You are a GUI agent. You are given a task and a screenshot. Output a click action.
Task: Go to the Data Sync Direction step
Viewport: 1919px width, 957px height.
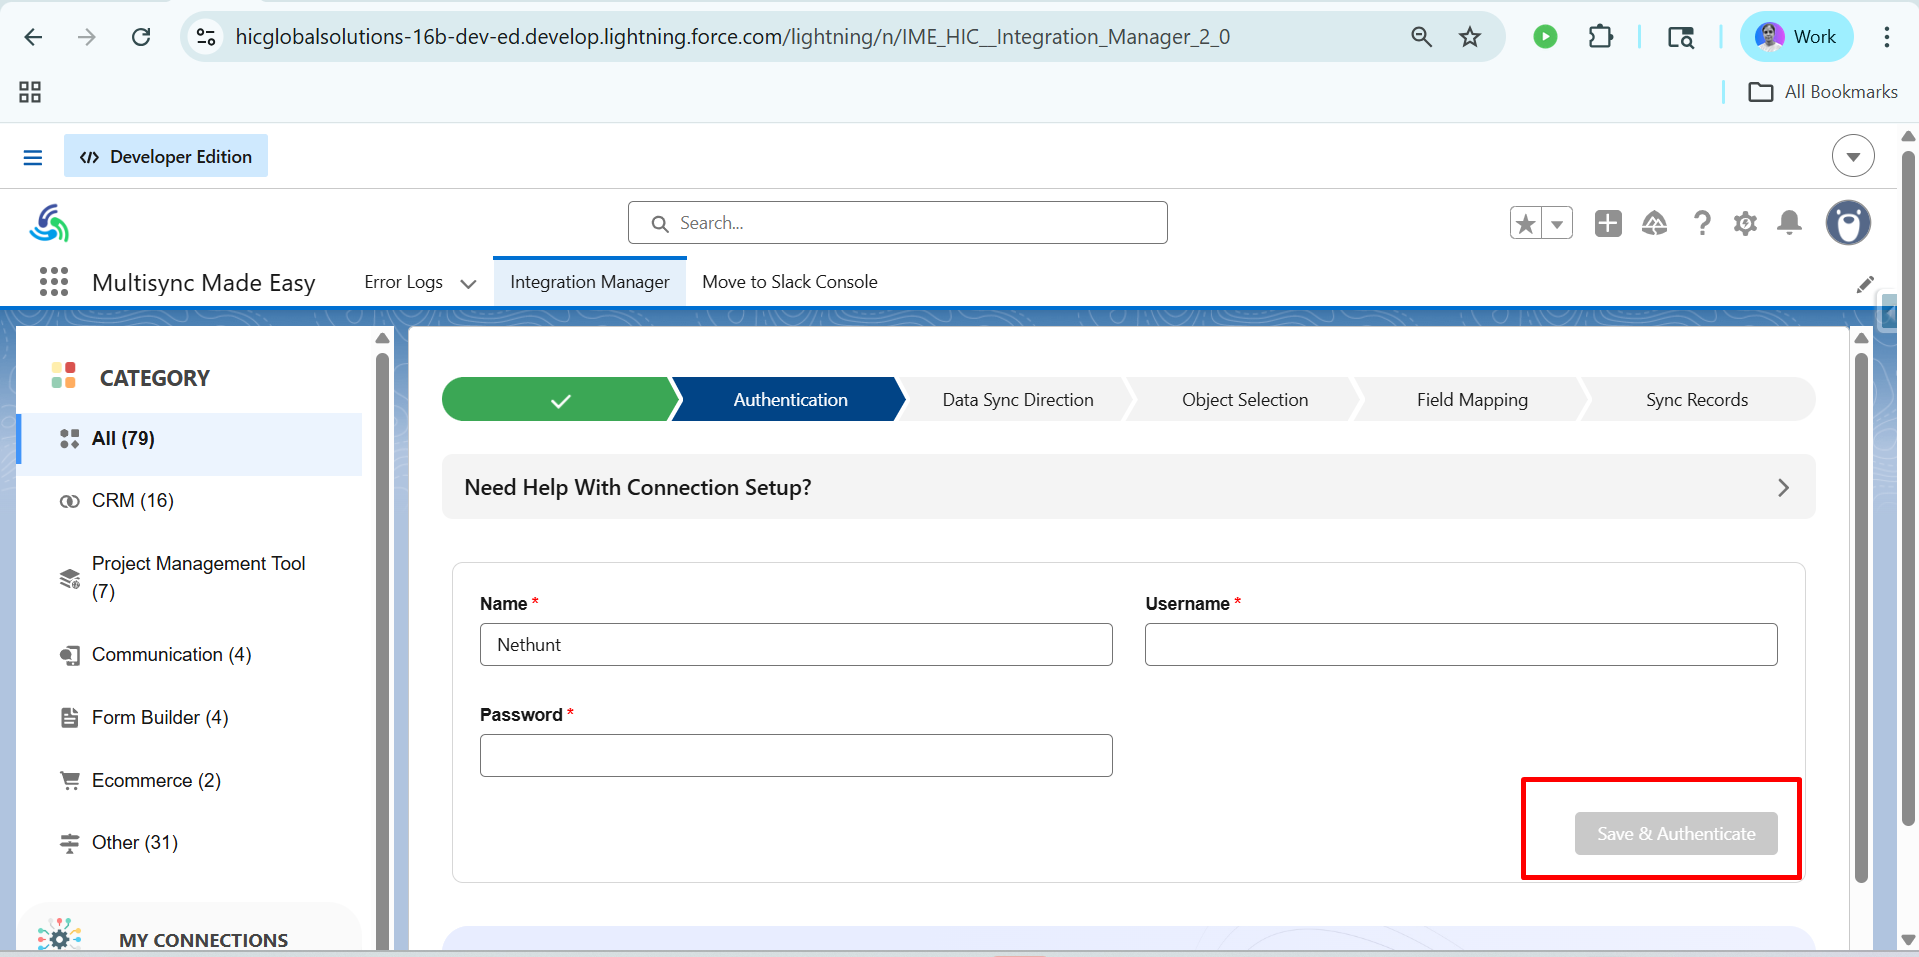point(1017,400)
